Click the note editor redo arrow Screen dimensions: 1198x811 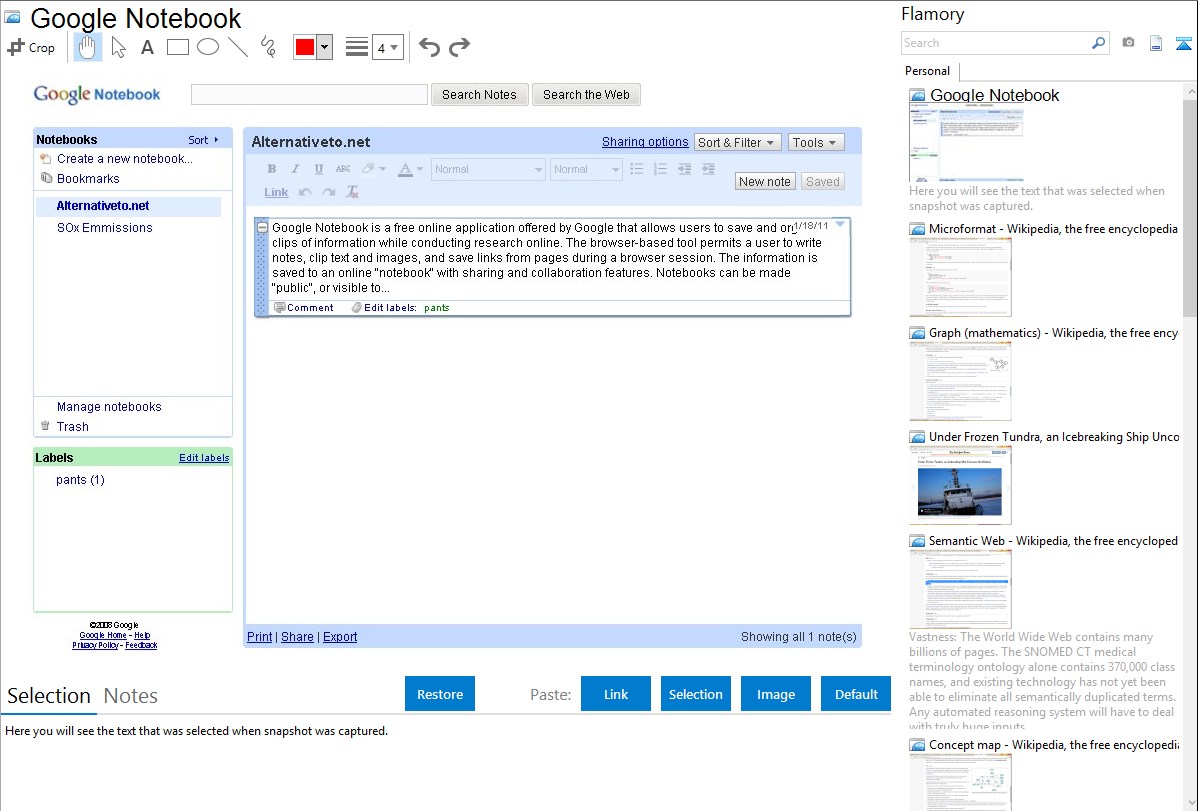329,192
